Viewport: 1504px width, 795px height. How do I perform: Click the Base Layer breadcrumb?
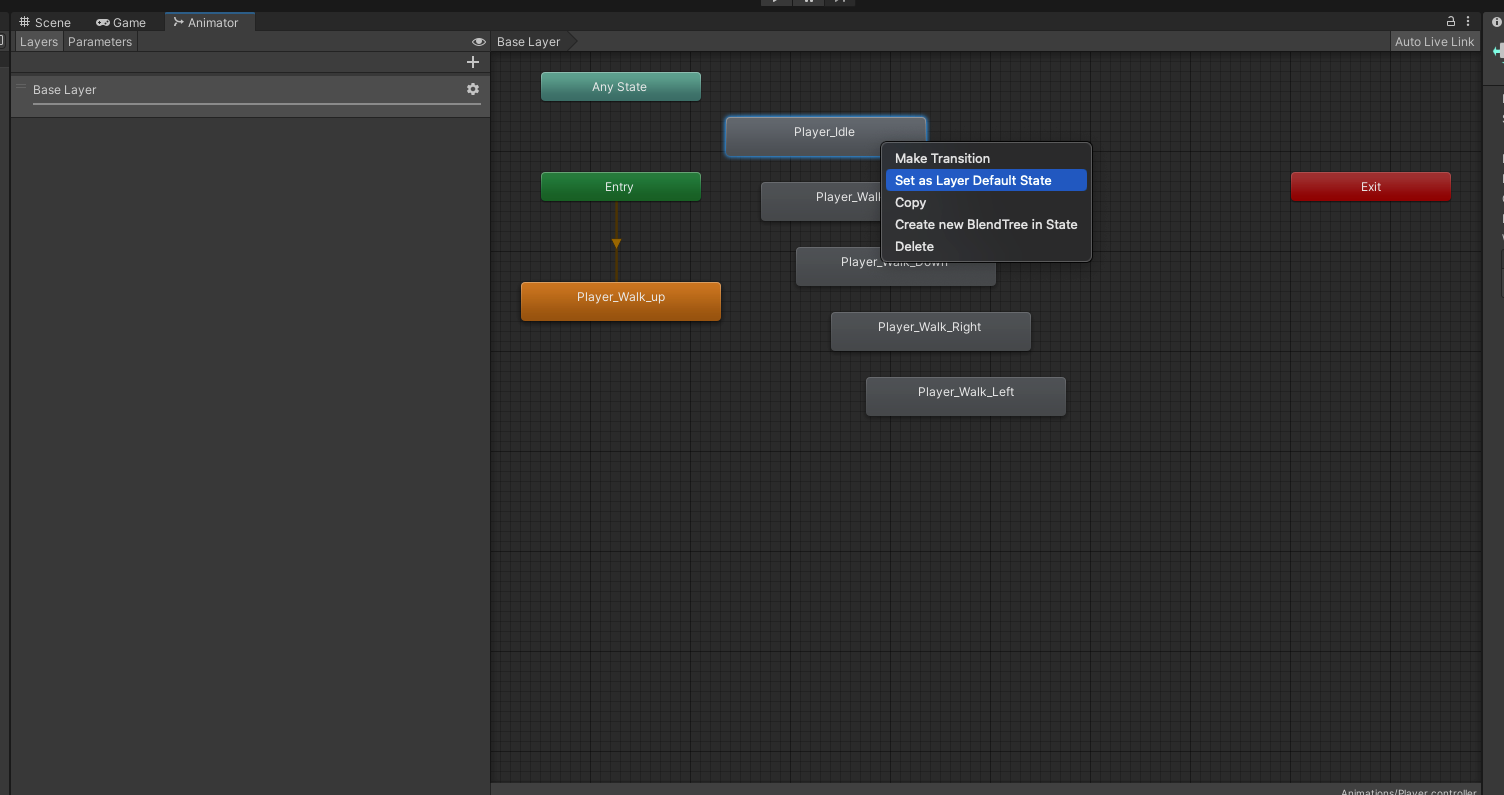point(529,42)
